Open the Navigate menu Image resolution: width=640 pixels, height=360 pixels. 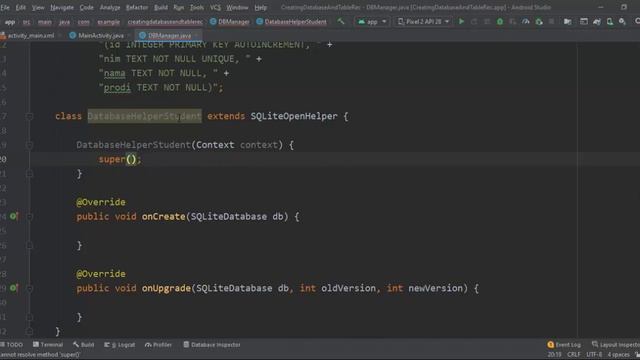point(62,7)
